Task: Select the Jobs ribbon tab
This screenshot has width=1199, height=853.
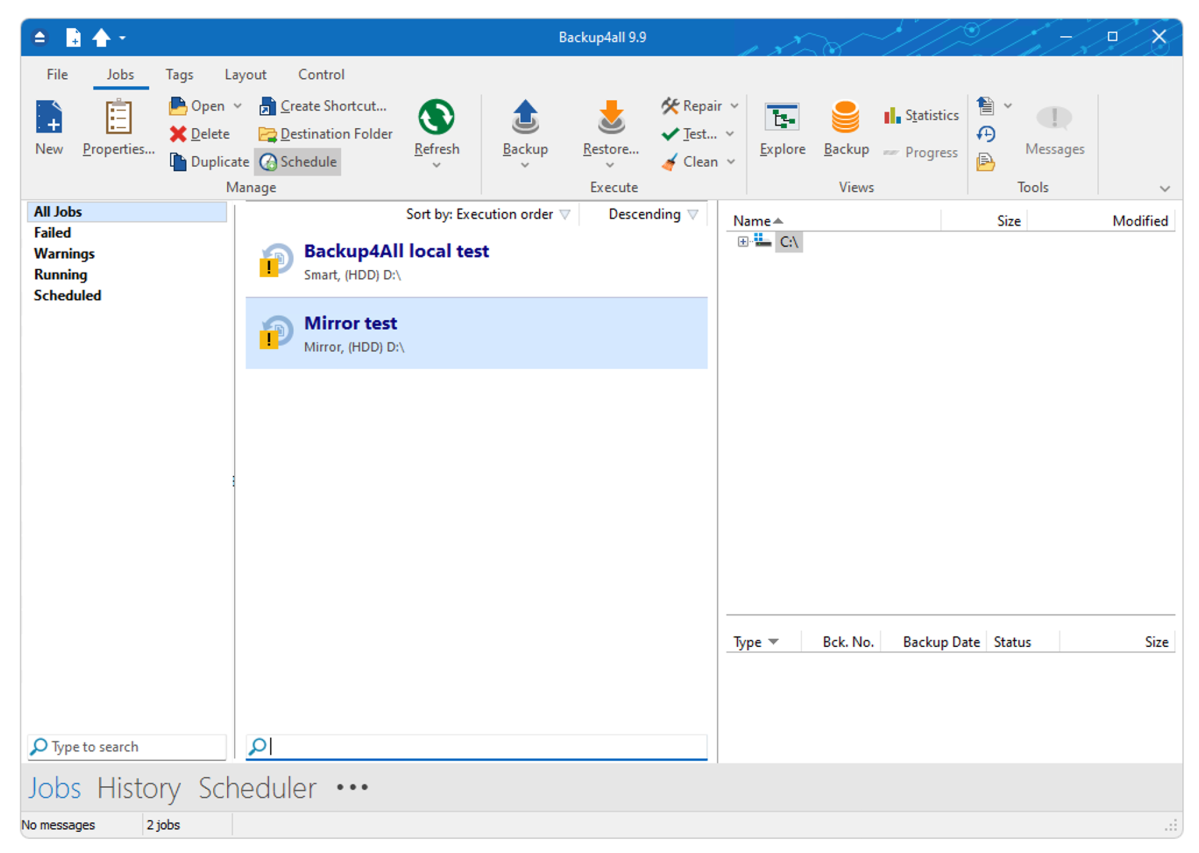Action: click(x=120, y=74)
